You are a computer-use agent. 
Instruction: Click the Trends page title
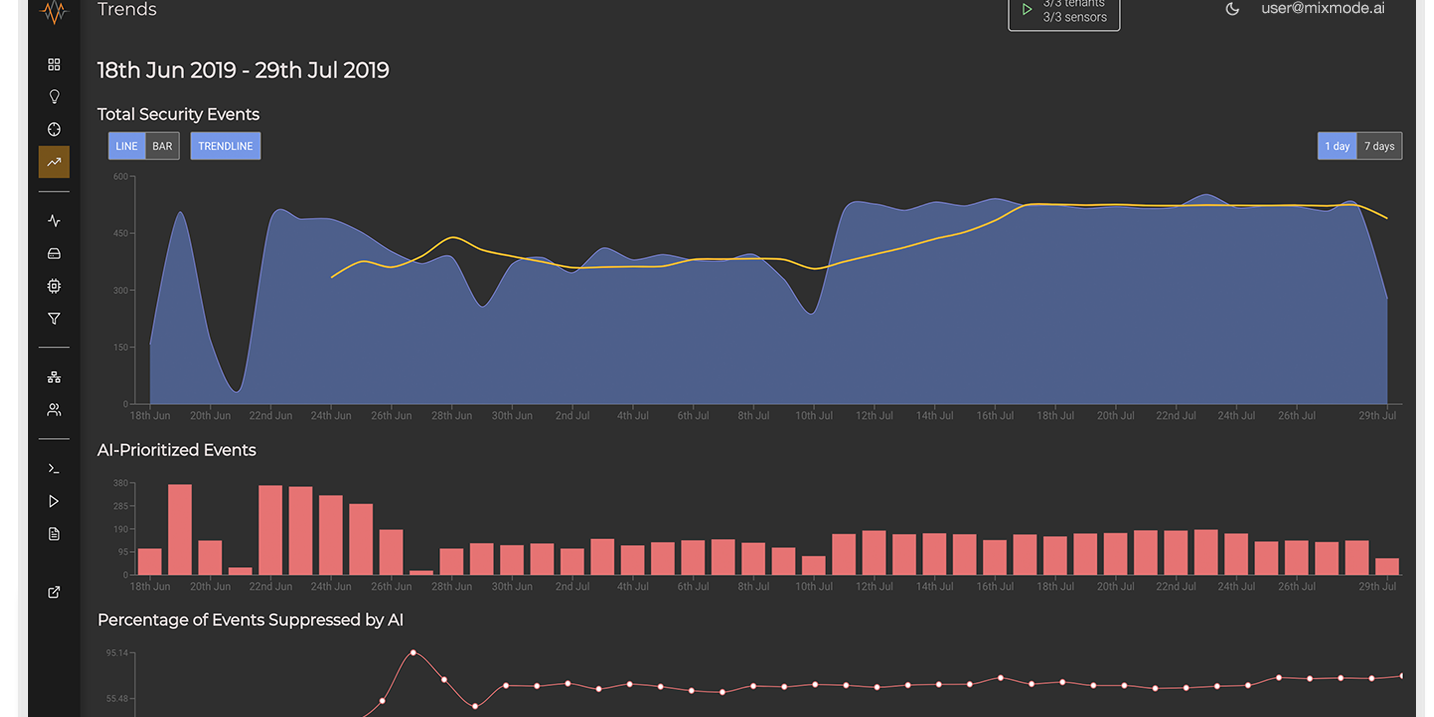point(127,10)
